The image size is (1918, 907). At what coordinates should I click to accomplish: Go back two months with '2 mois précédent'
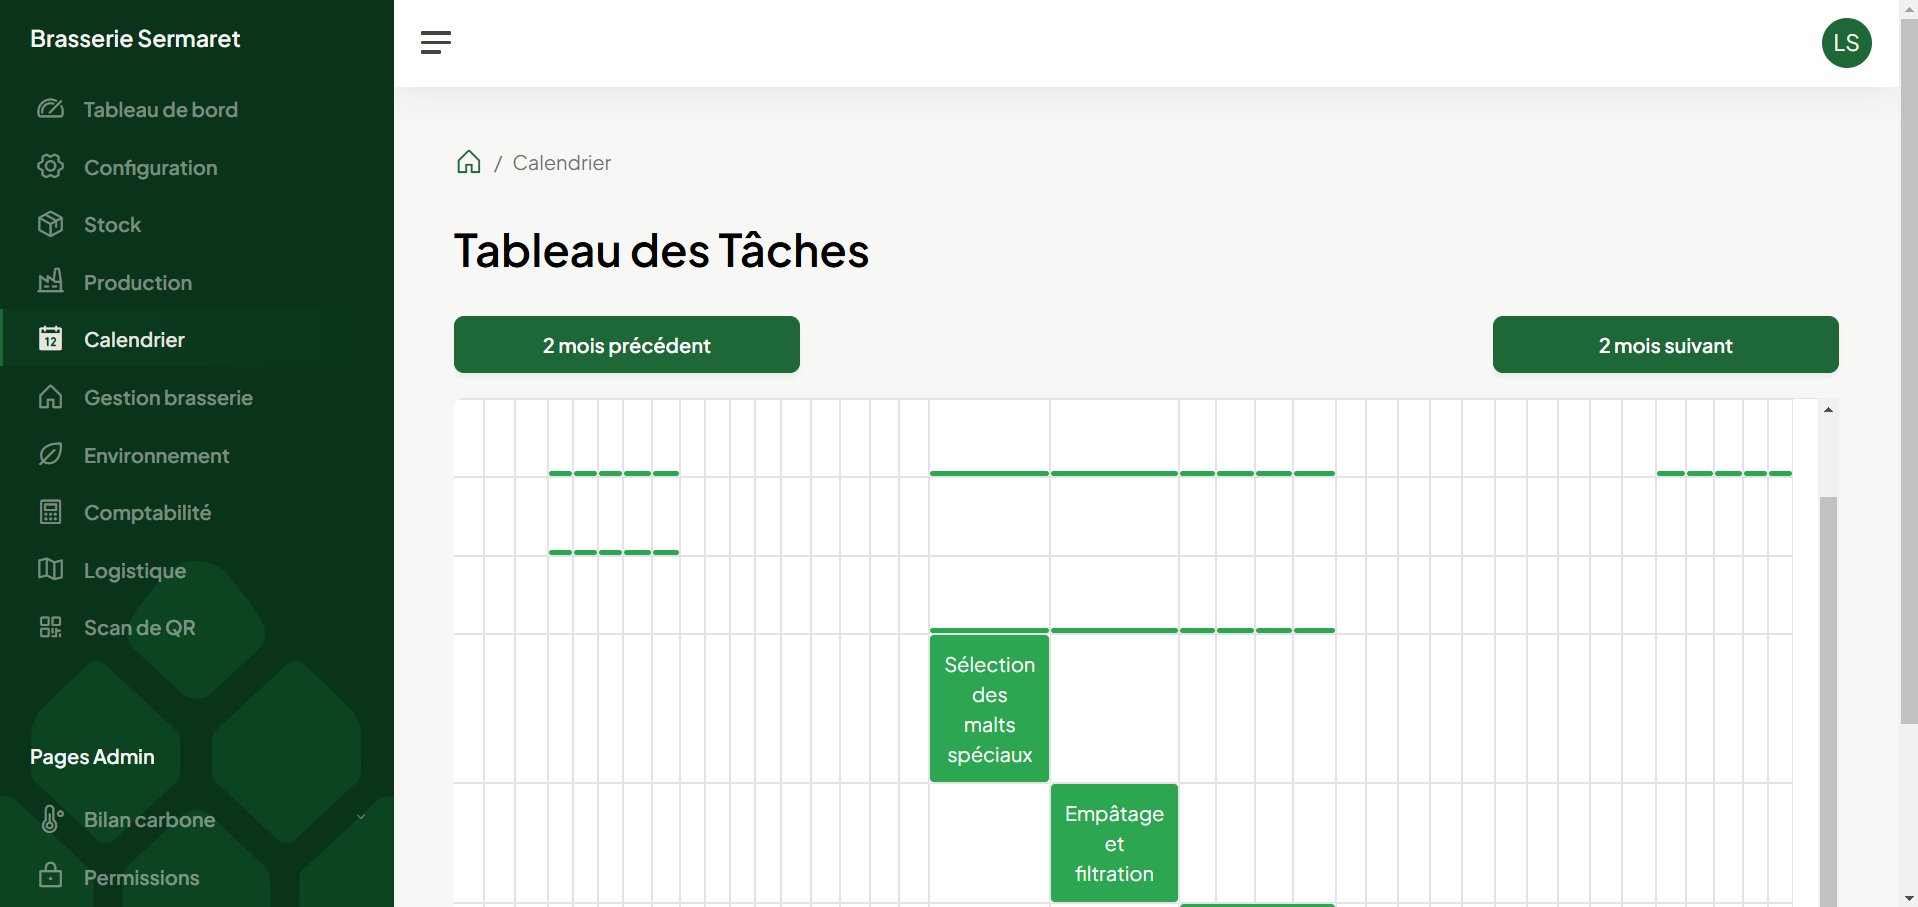click(626, 344)
